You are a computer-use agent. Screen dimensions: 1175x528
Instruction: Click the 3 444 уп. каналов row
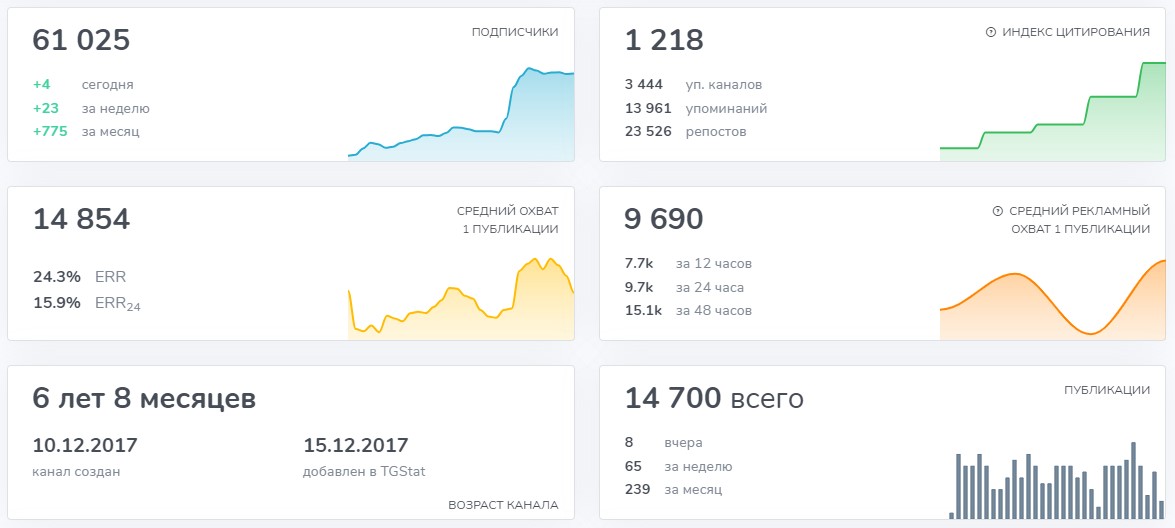693,85
